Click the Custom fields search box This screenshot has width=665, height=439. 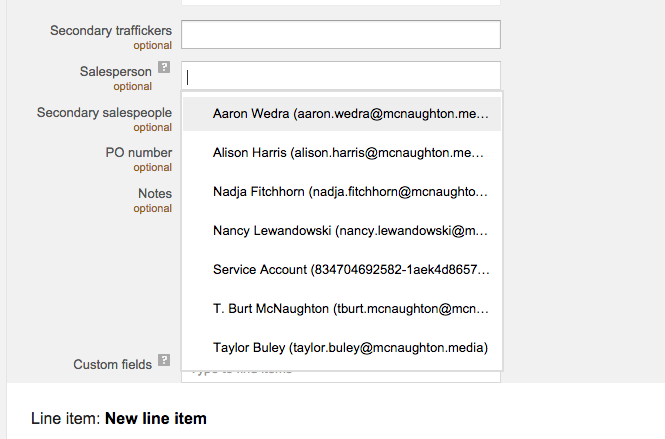[340, 373]
